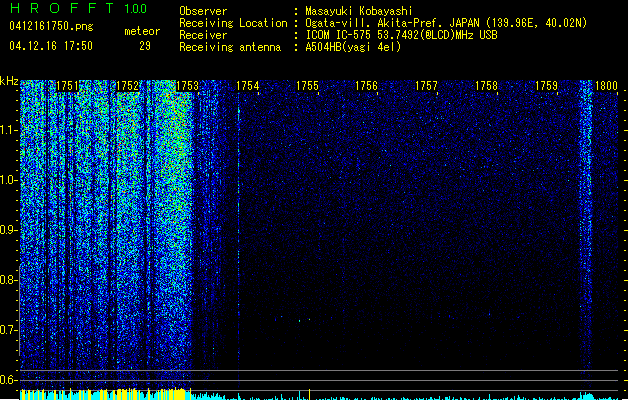Click the 0.8 kHz frequency axis label
Image resolution: width=629 pixels, height=400 pixels.
pyautogui.click(x=9, y=280)
